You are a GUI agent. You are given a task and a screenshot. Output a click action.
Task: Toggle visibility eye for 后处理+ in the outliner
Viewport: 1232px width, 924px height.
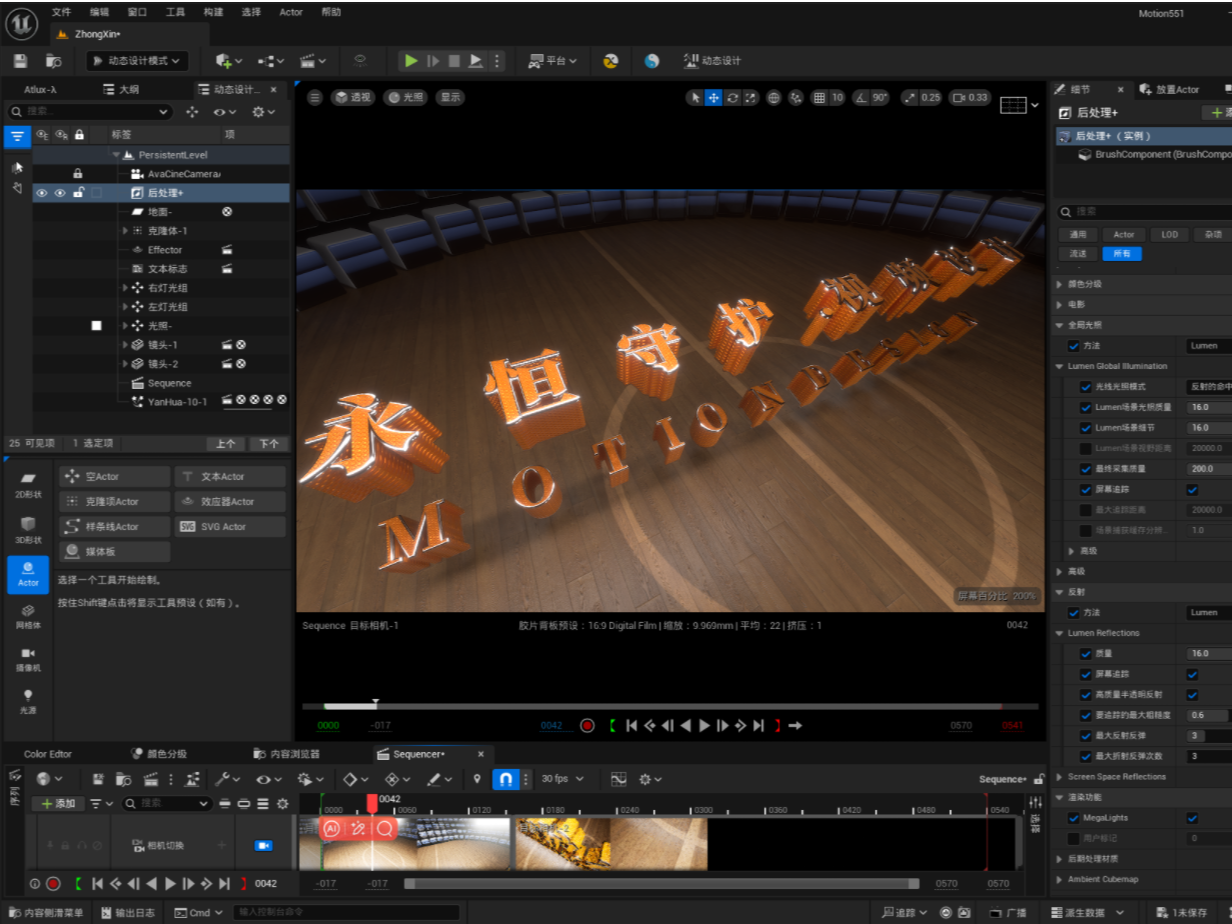coord(40,193)
